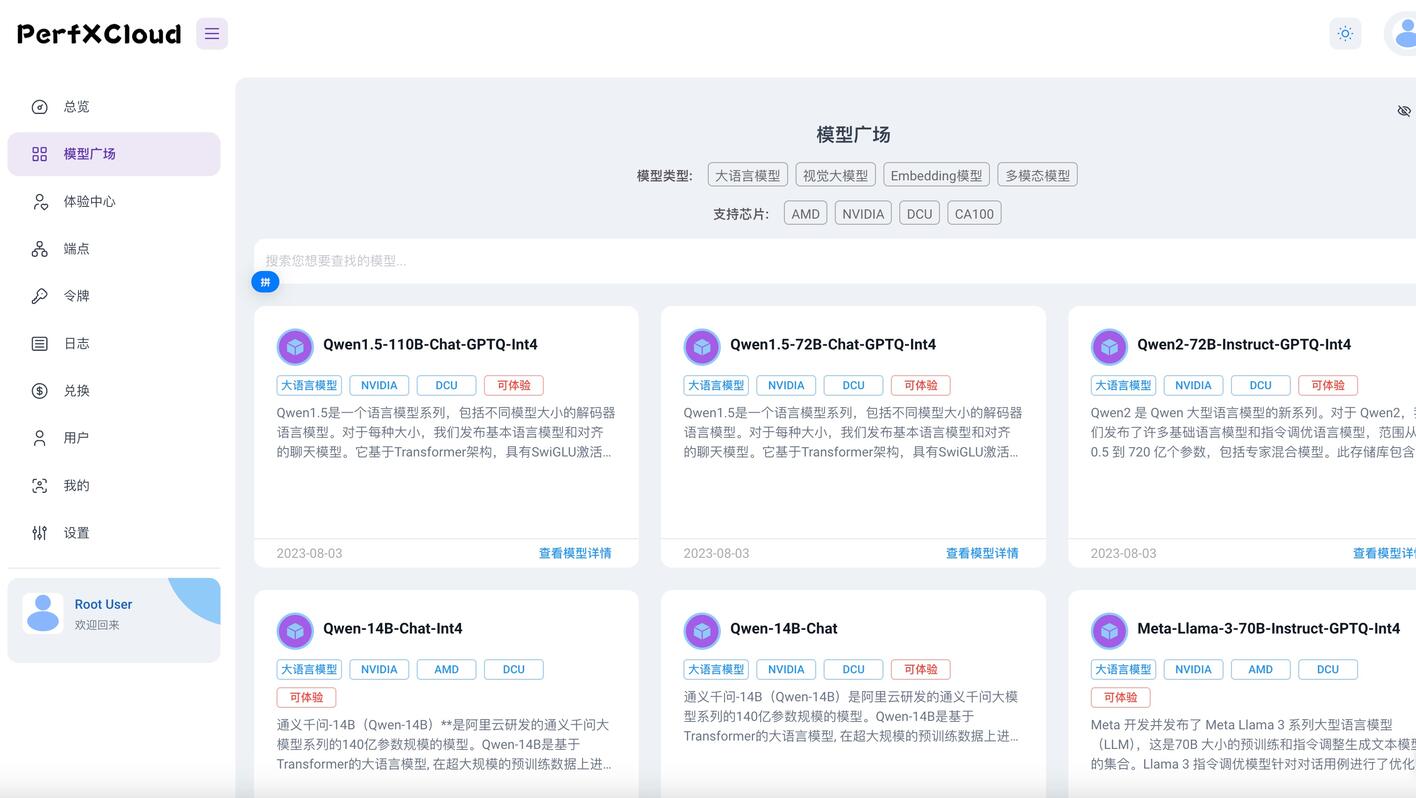This screenshot has height=798, width=1416.
Task: Click the crossed-eye hide icon
Action: pos(1404,111)
